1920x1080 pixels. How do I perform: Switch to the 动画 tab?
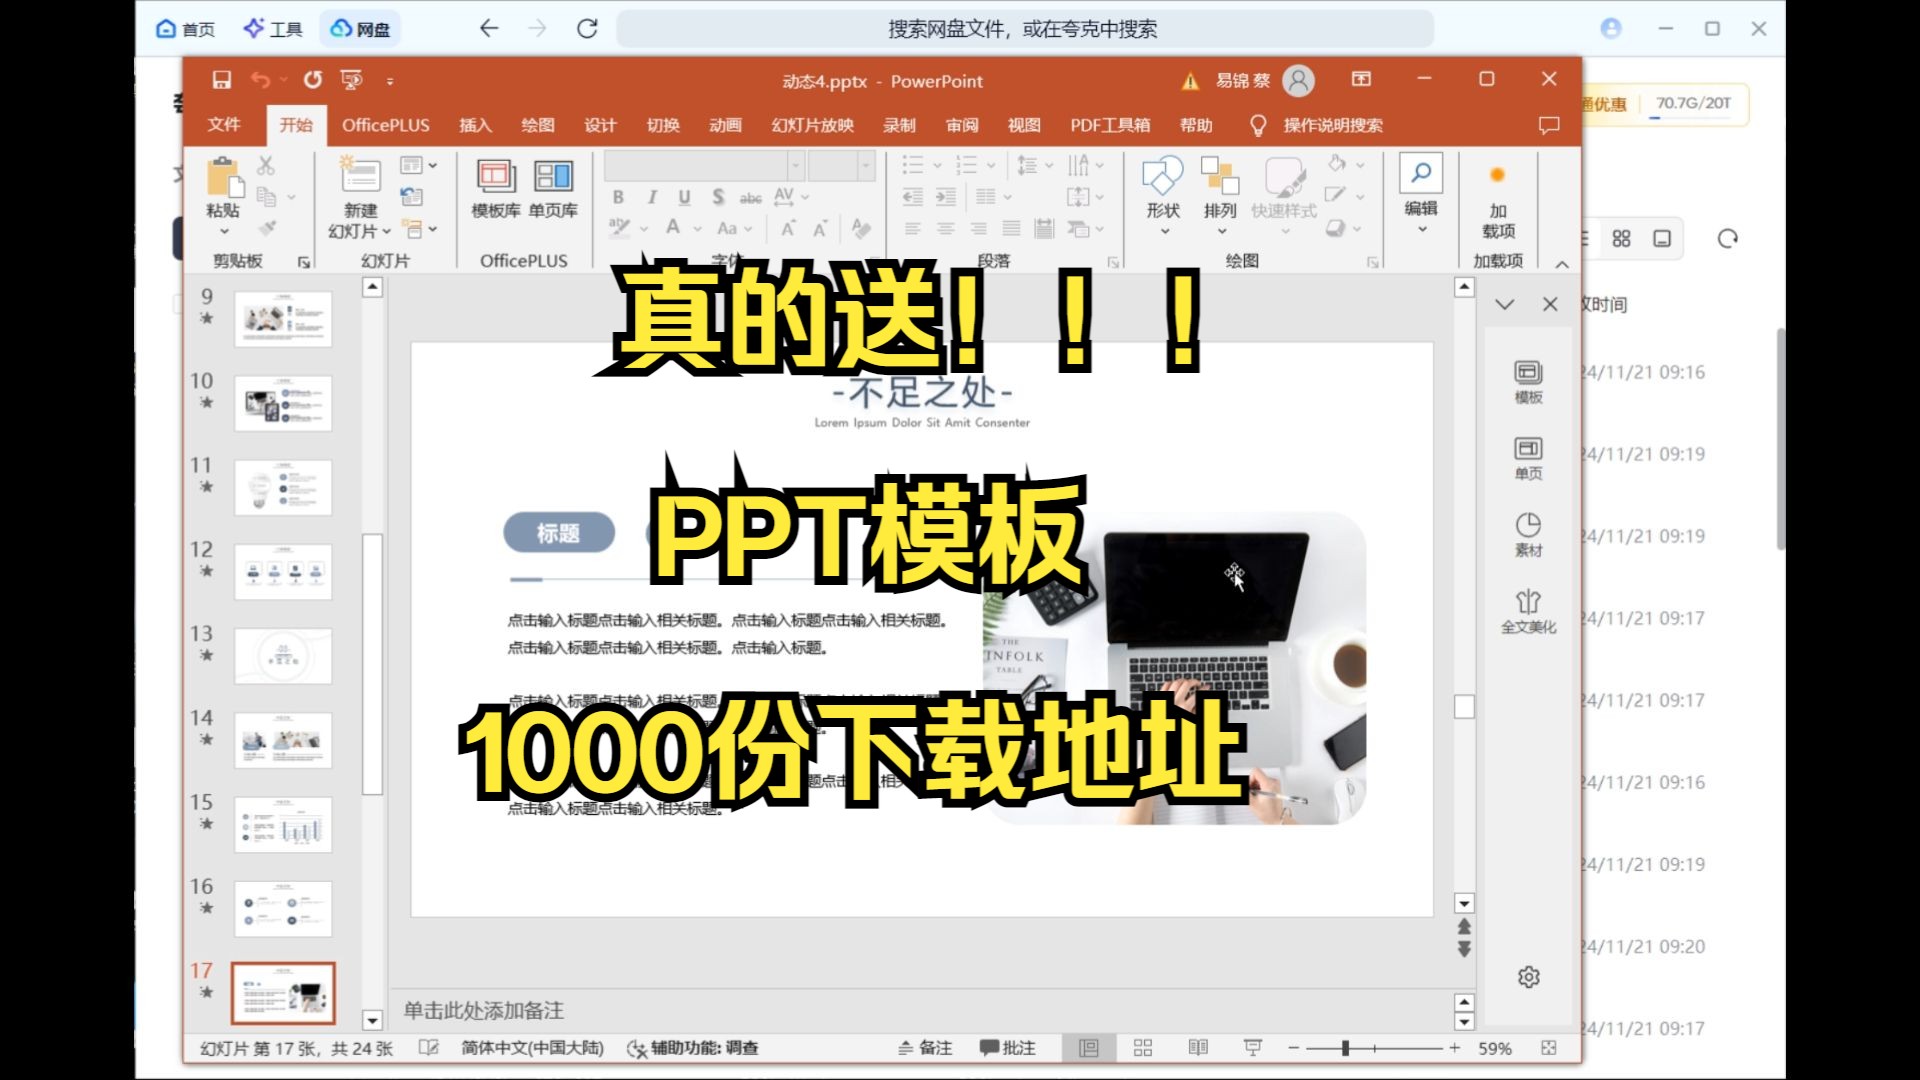click(725, 125)
